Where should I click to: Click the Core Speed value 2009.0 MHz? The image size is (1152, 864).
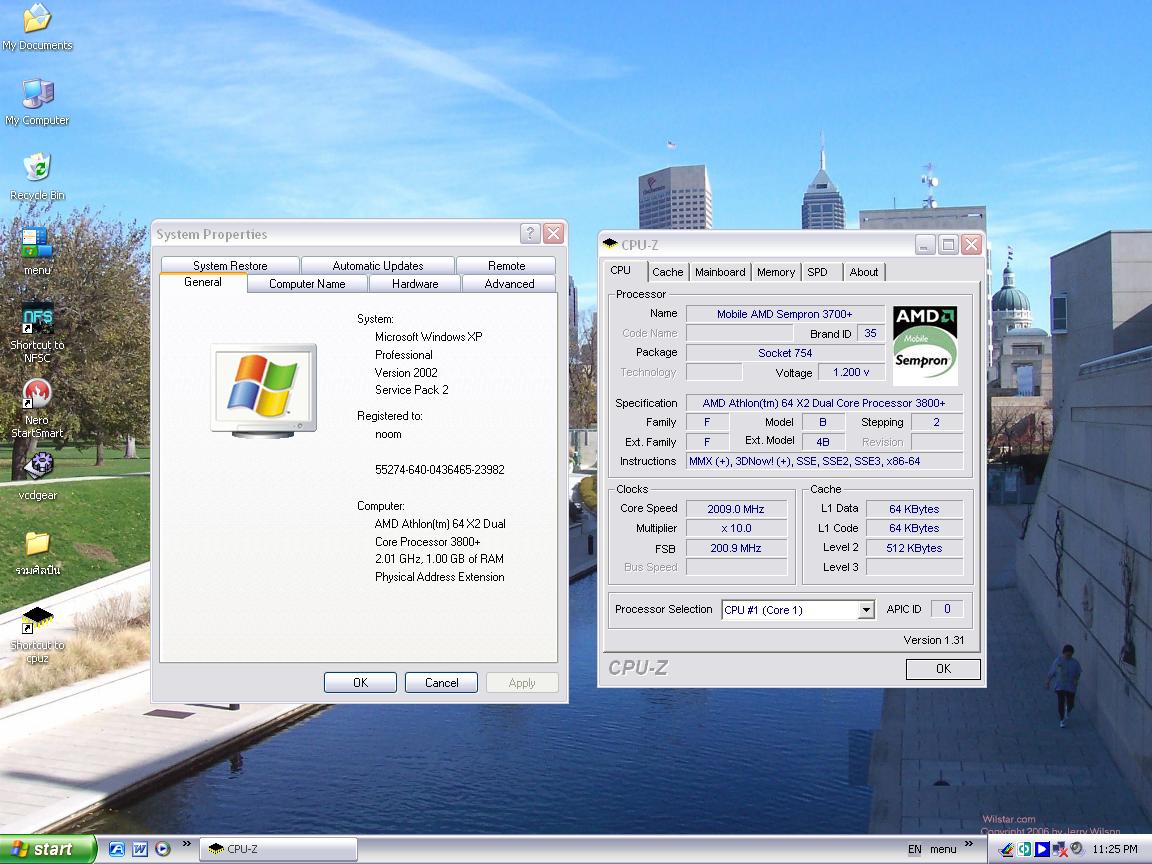(735, 508)
